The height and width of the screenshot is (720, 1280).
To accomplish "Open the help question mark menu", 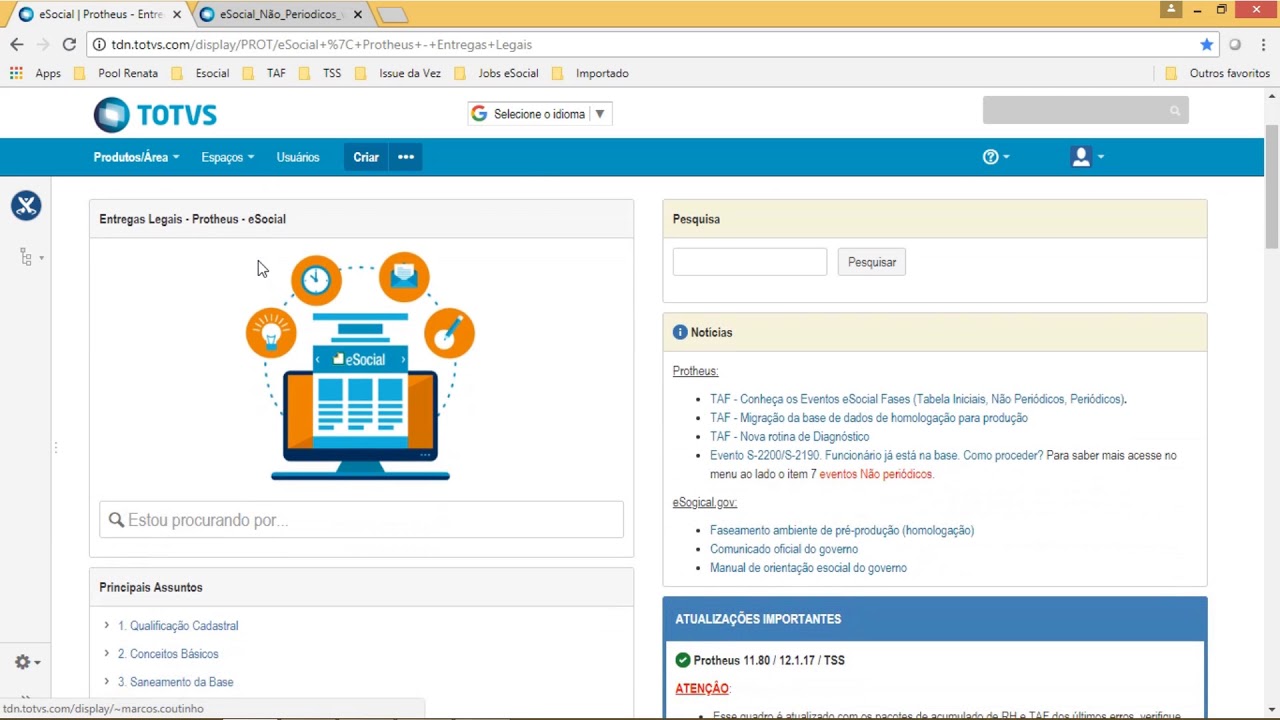I will tap(996, 157).
